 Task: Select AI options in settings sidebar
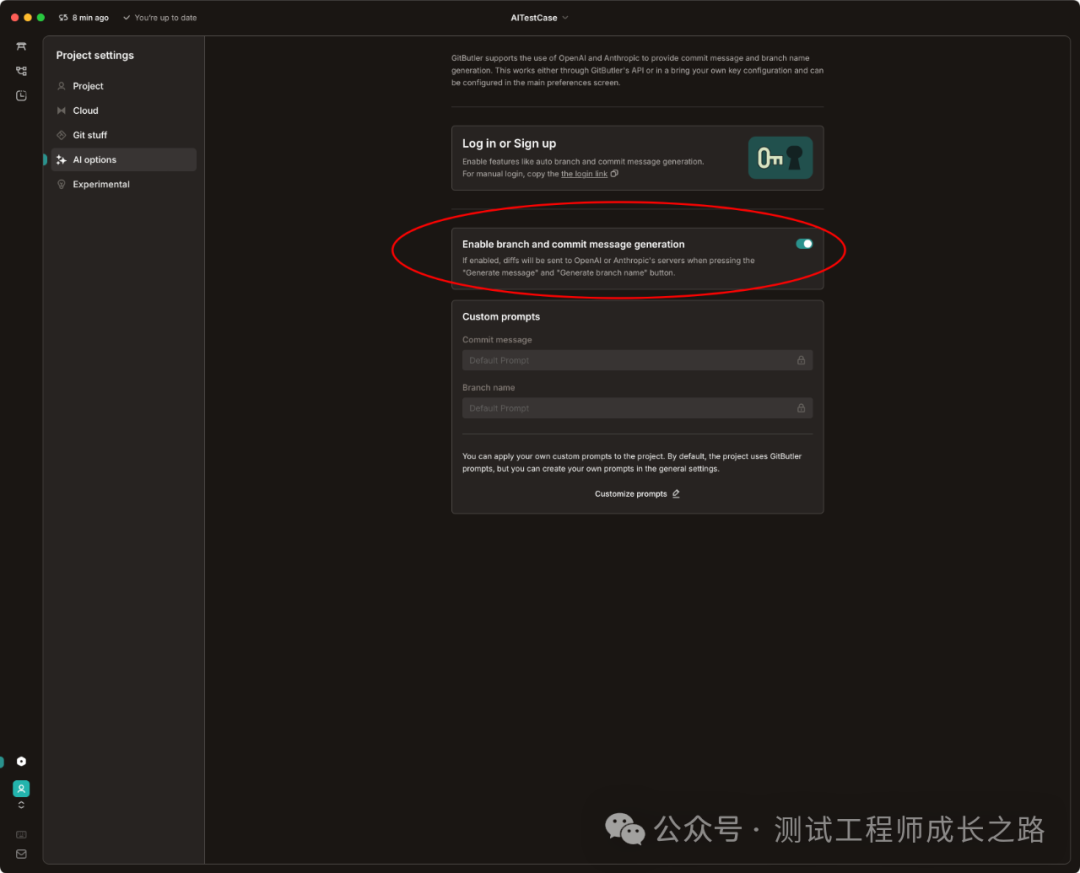click(x=124, y=160)
